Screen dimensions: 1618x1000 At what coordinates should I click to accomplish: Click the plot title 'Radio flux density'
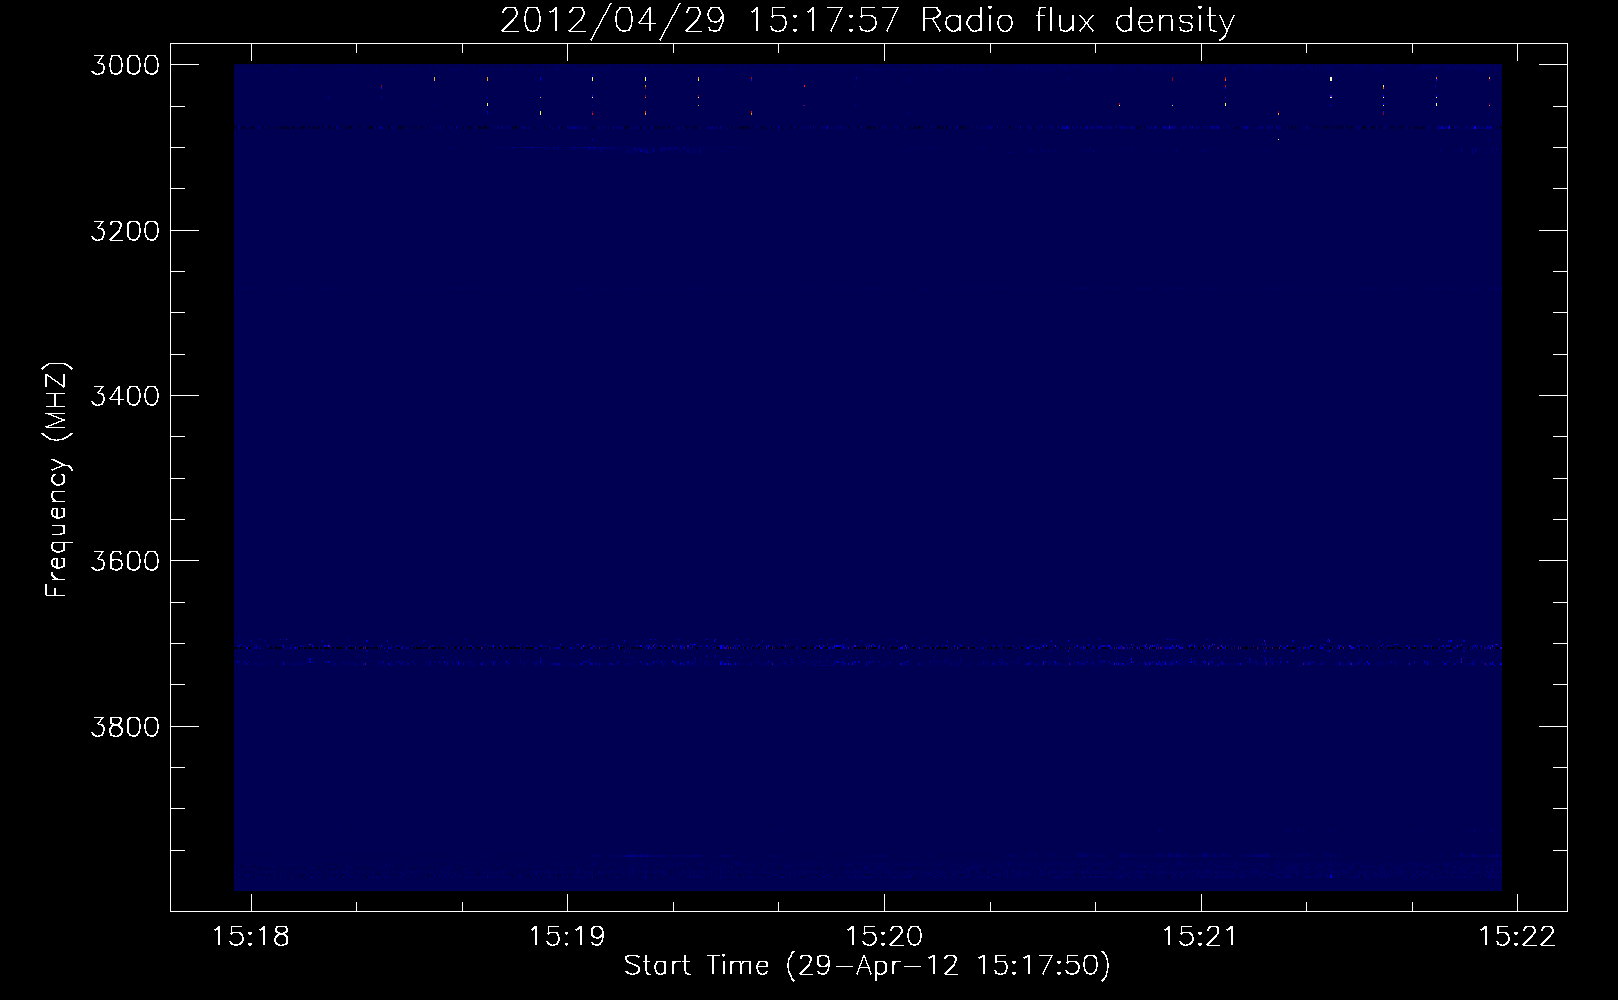[1077, 21]
